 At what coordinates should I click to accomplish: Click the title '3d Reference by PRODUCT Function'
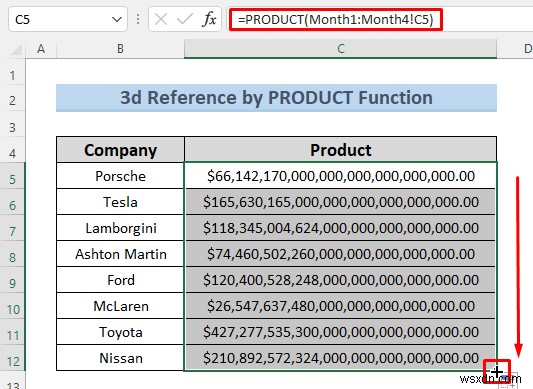(276, 98)
